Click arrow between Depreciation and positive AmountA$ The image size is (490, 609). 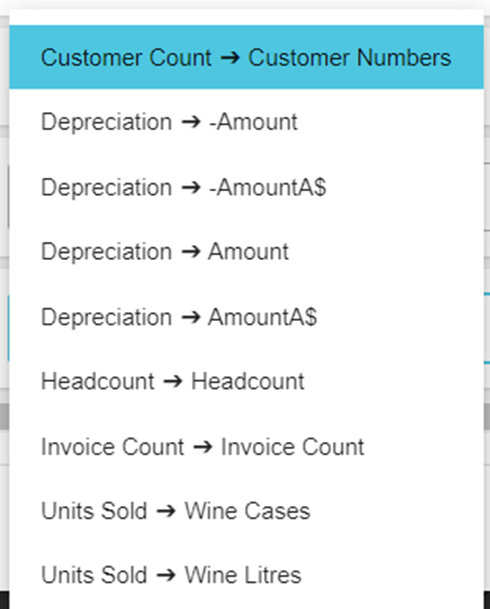pos(191,318)
